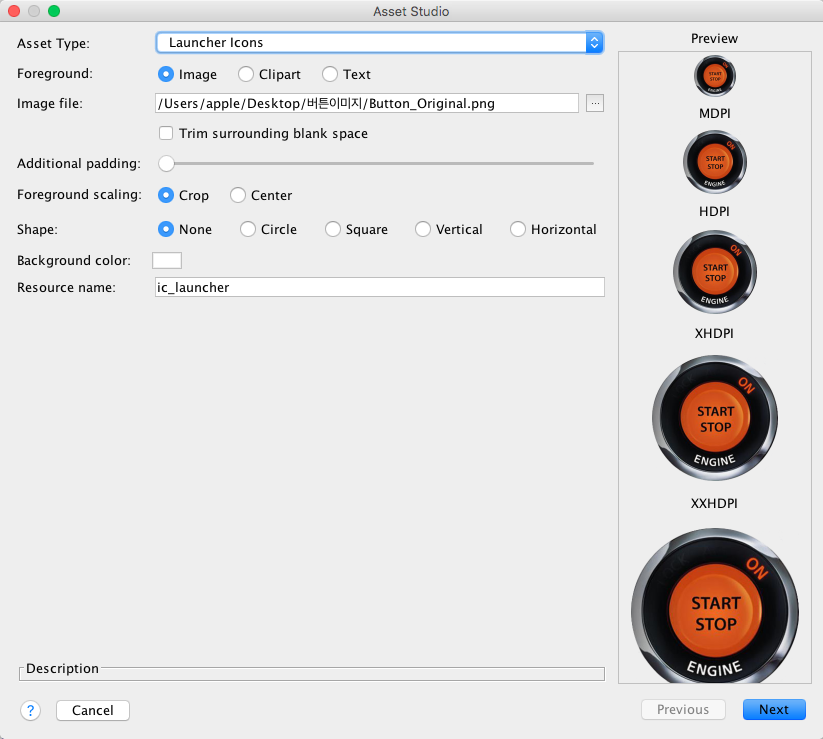Click the HDPI preview icon
This screenshot has width=823, height=739.
point(715,162)
